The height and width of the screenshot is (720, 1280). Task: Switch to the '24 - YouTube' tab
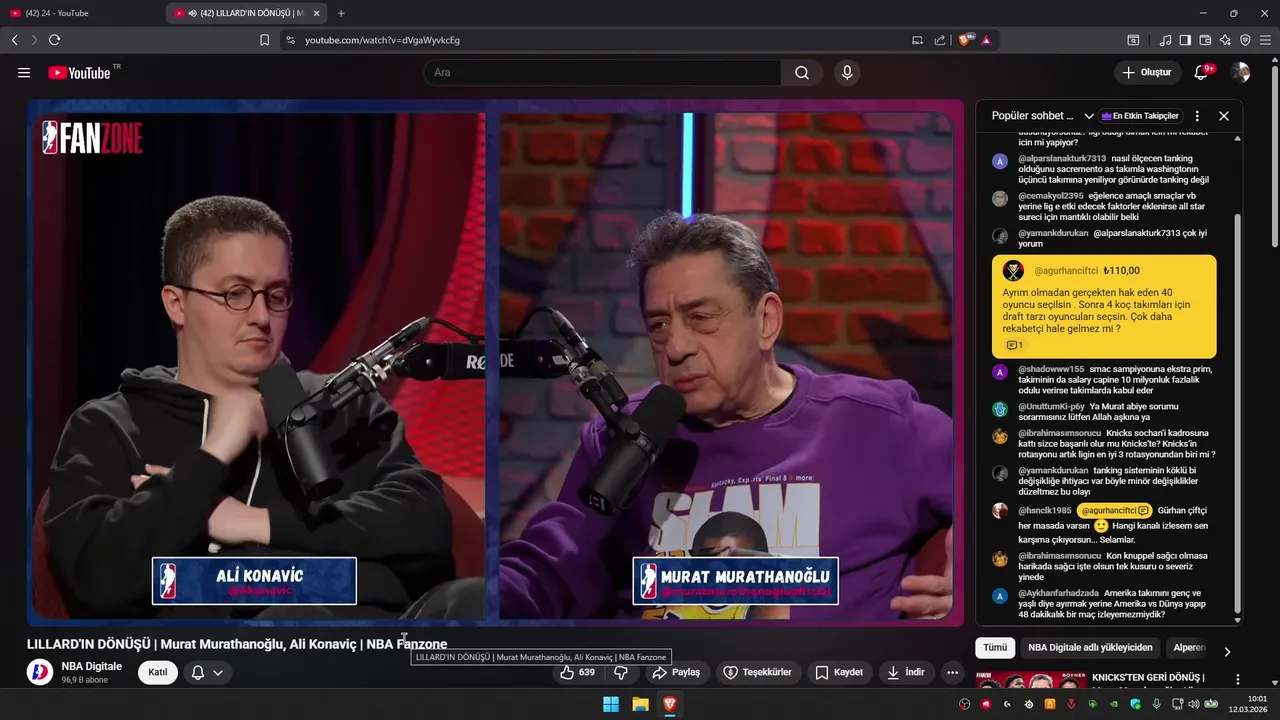click(80, 13)
